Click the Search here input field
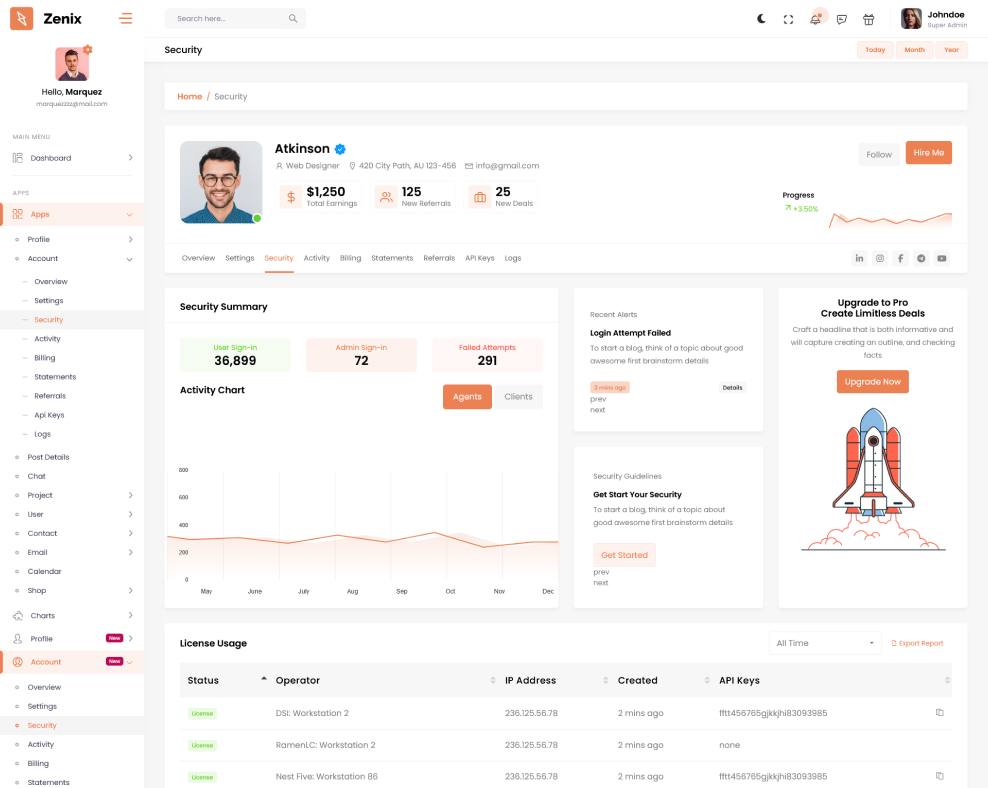Image resolution: width=988 pixels, height=788 pixels. [x=228, y=19]
